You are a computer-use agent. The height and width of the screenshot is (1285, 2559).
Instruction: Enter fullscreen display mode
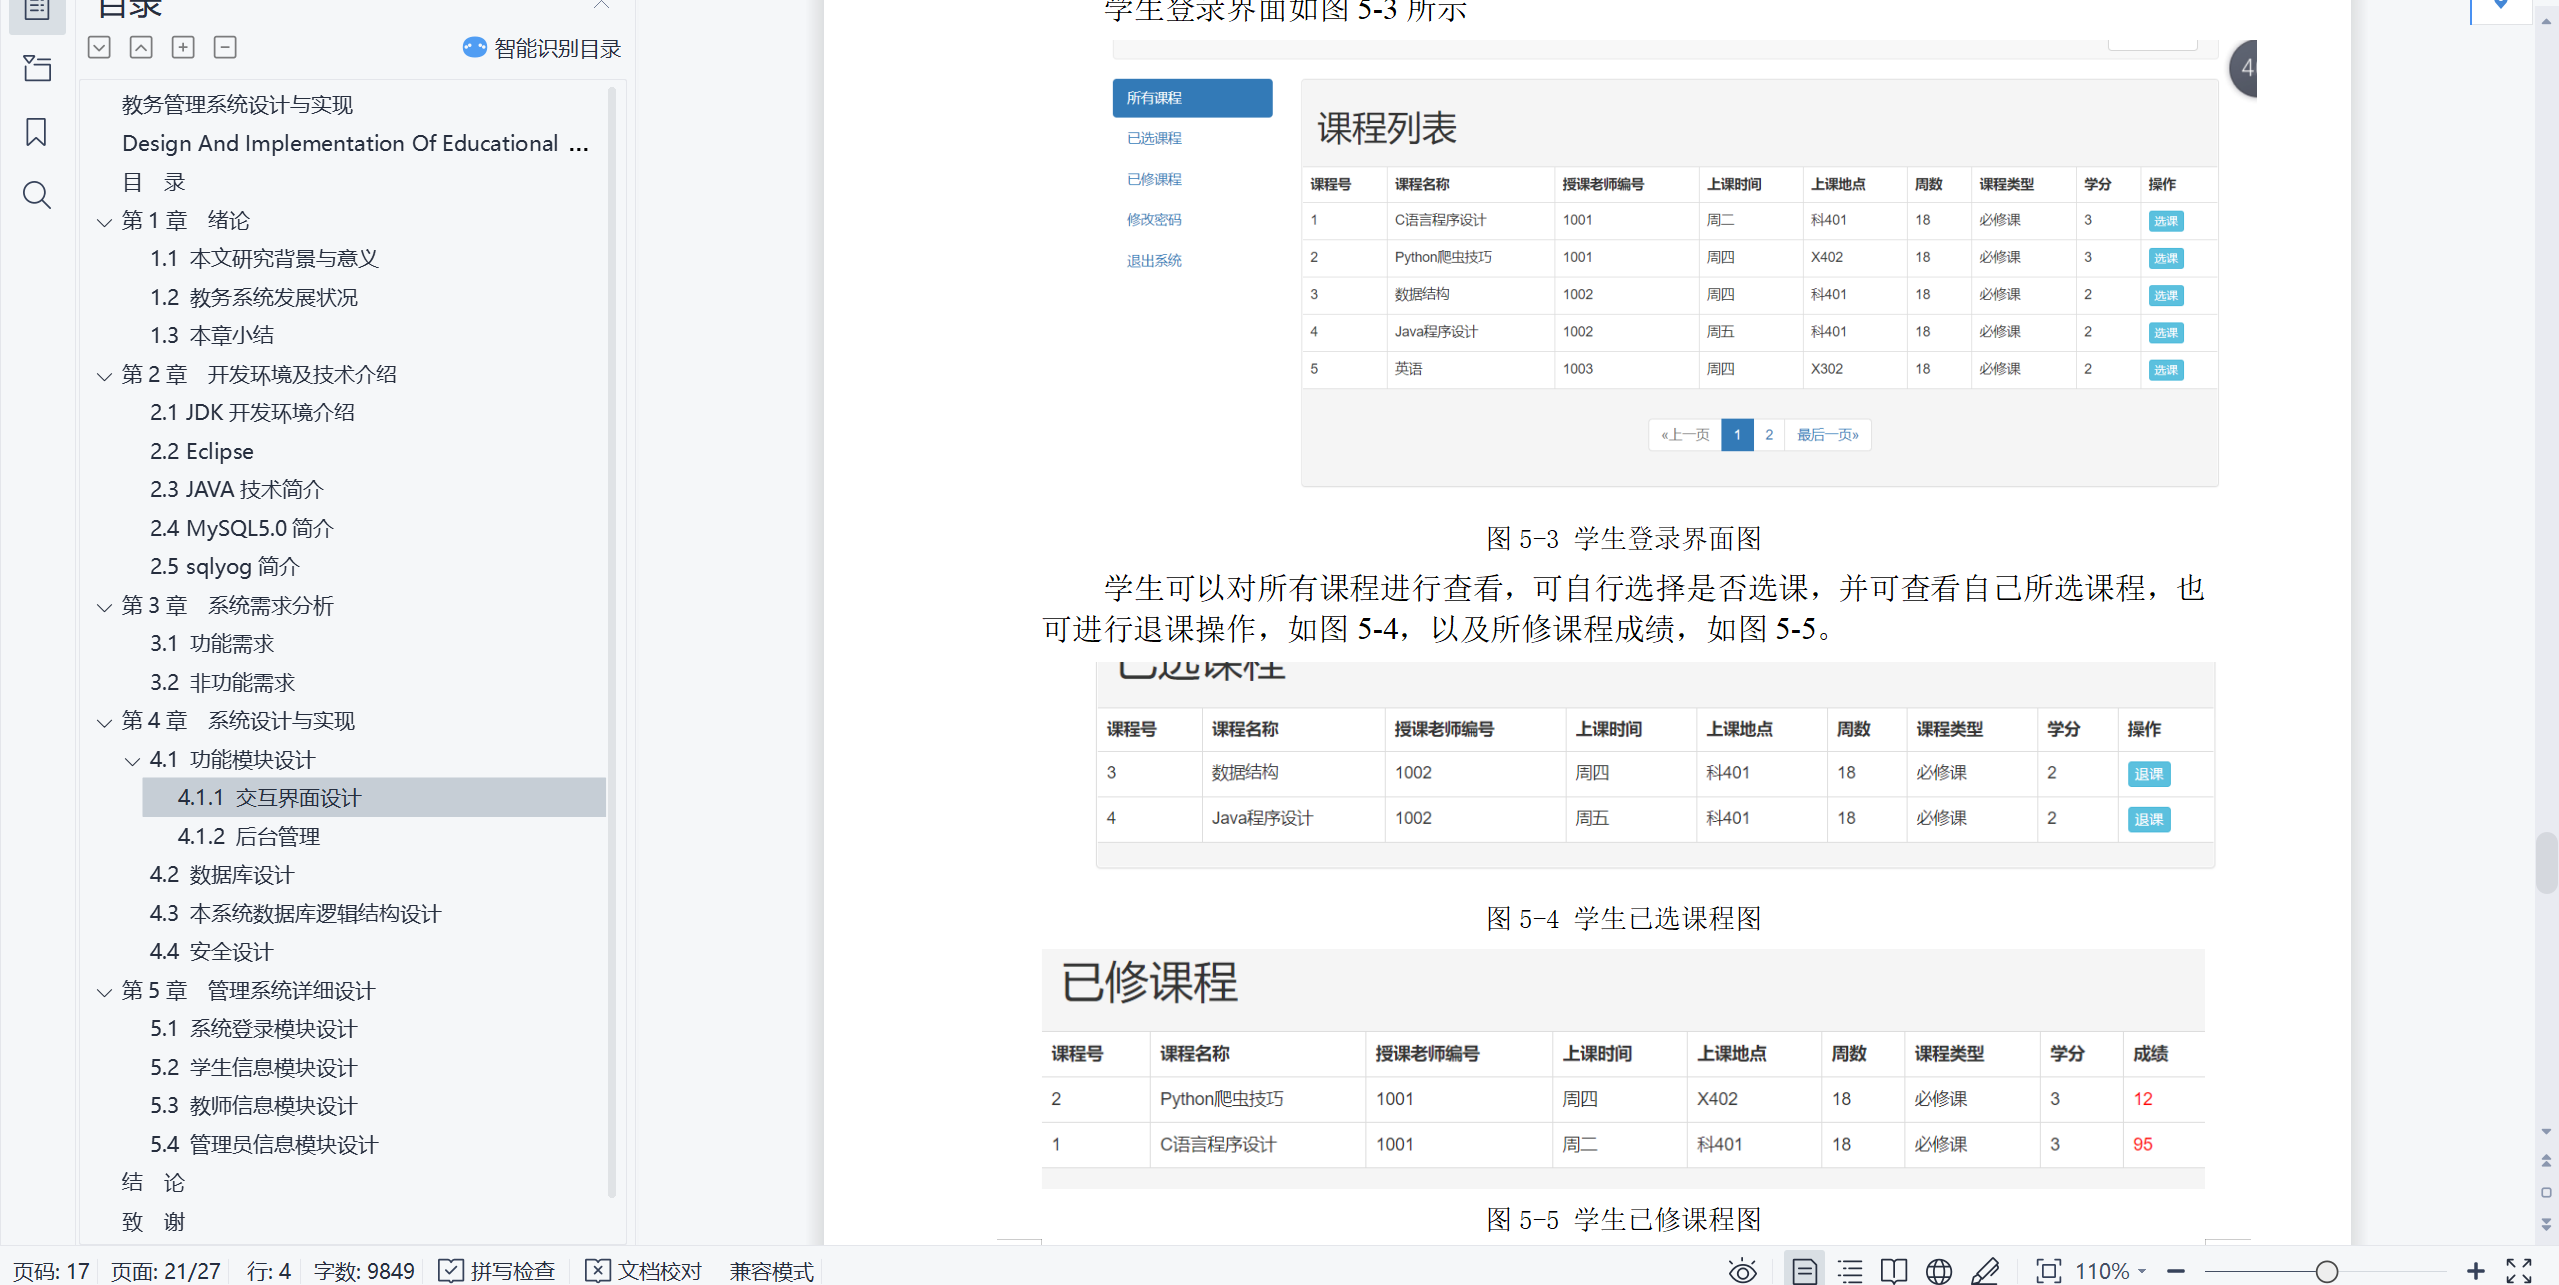(2518, 1270)
